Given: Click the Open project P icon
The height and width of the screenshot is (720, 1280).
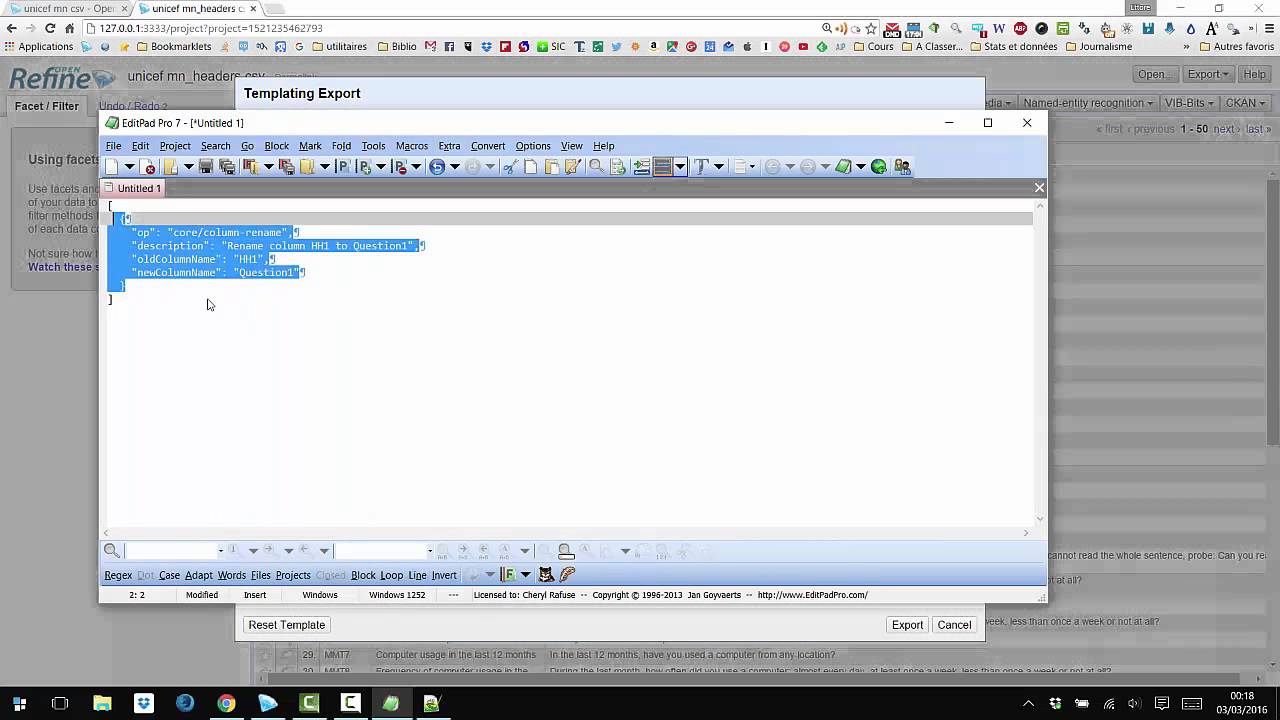Looking at the screenshot, I should click(344, 167).
